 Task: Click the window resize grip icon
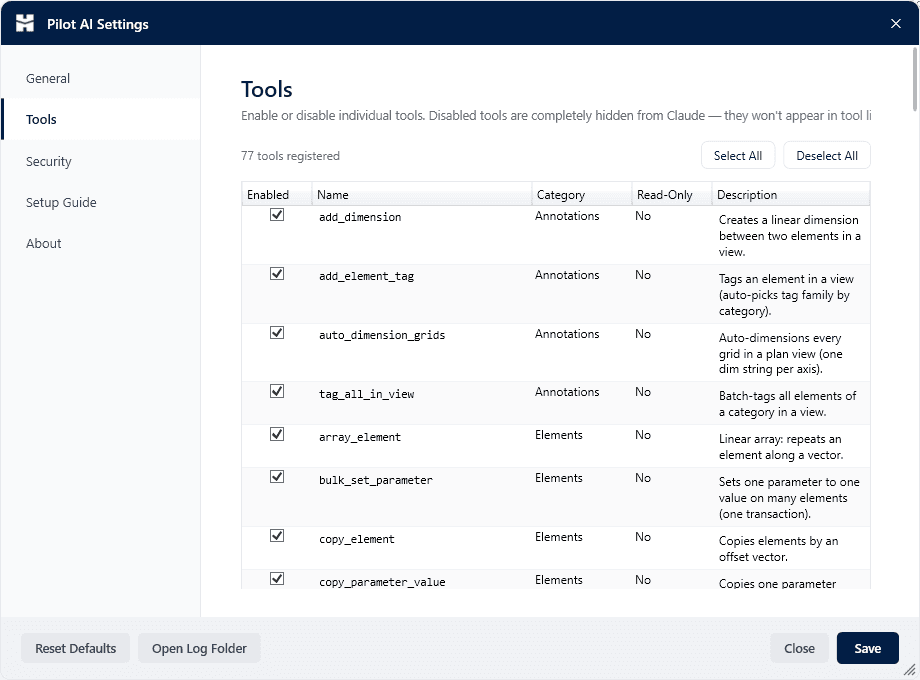click(x=909, y=669)
